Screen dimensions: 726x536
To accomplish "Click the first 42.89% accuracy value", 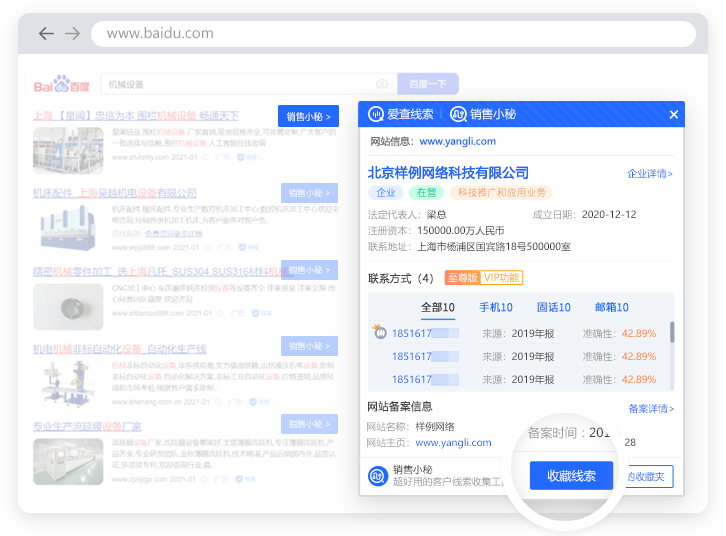I will [638, 333].
